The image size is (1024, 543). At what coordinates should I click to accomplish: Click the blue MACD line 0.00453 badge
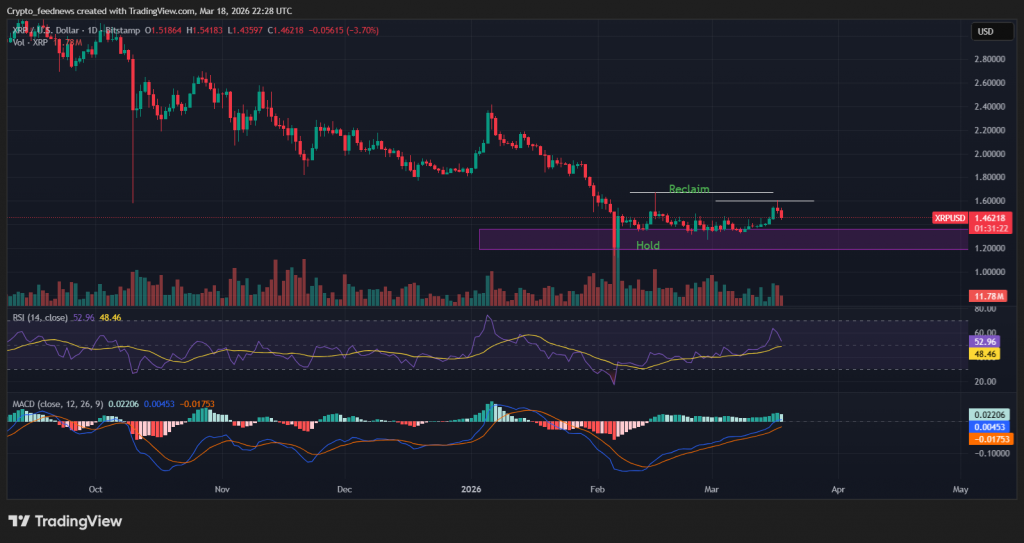point(988,426)
